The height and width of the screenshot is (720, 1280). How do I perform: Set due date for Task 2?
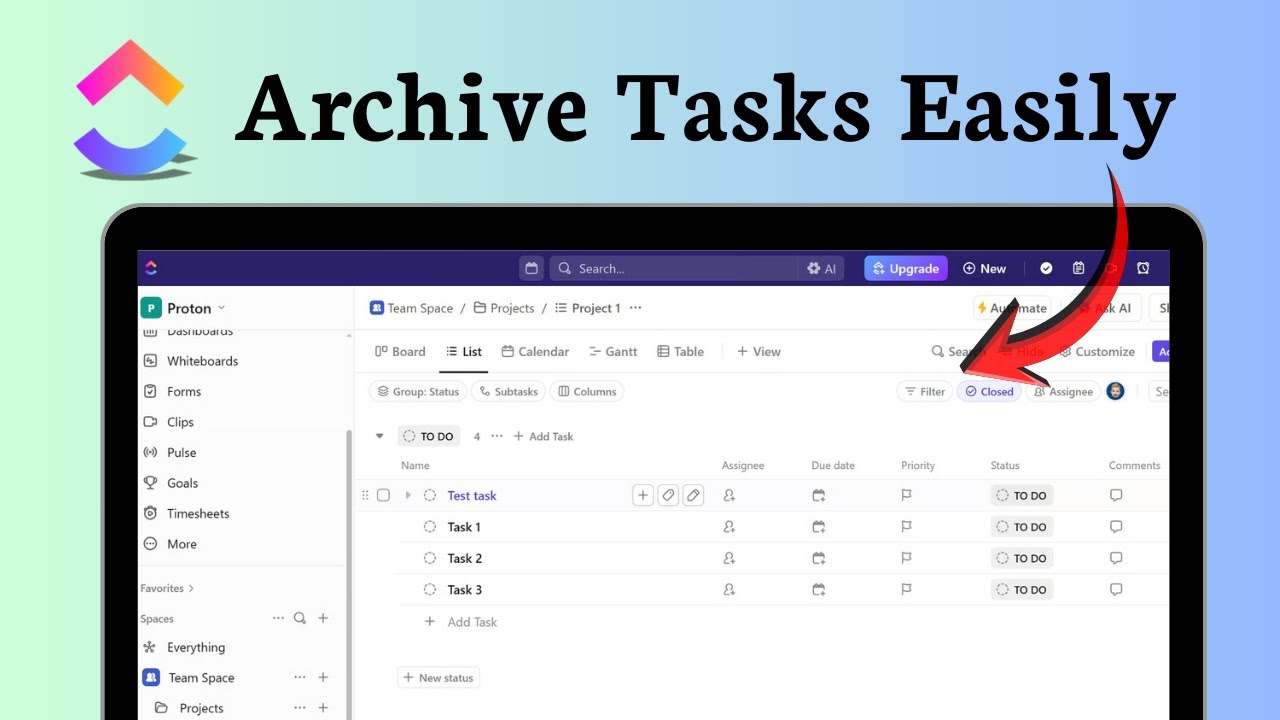pyautogui.click(x=819, y=558)
